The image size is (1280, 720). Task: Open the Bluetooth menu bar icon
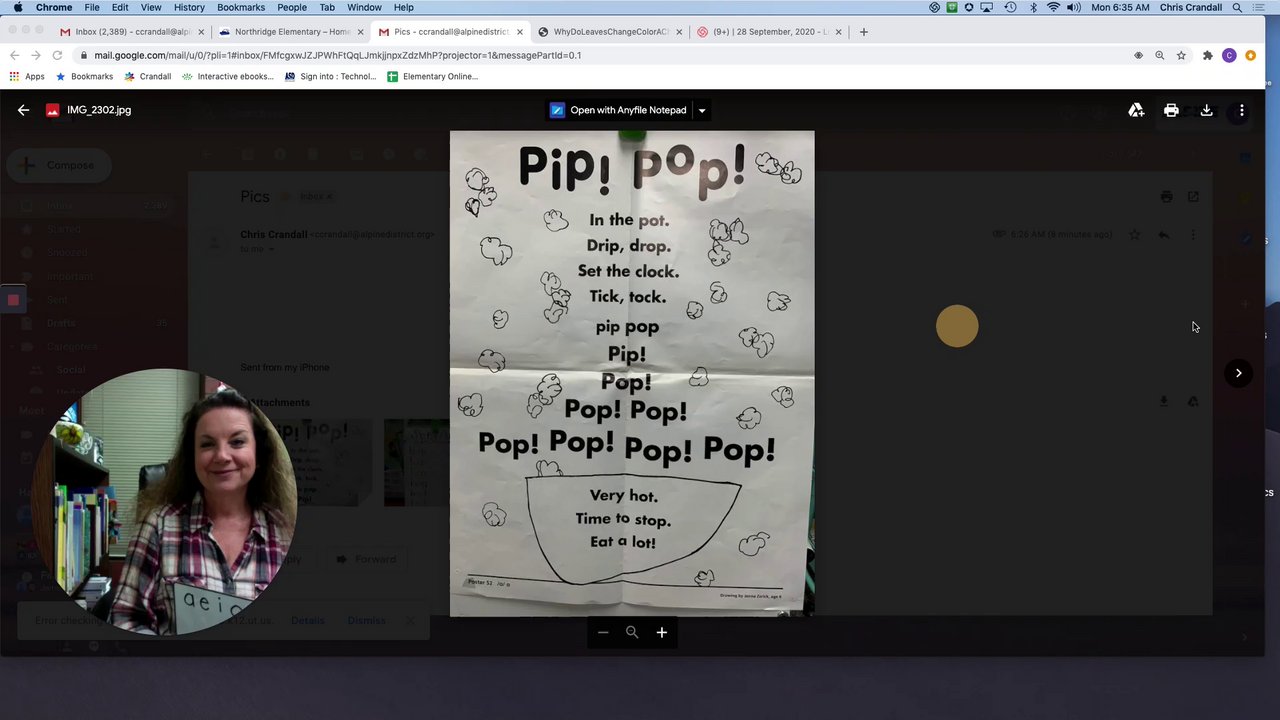1033,7
